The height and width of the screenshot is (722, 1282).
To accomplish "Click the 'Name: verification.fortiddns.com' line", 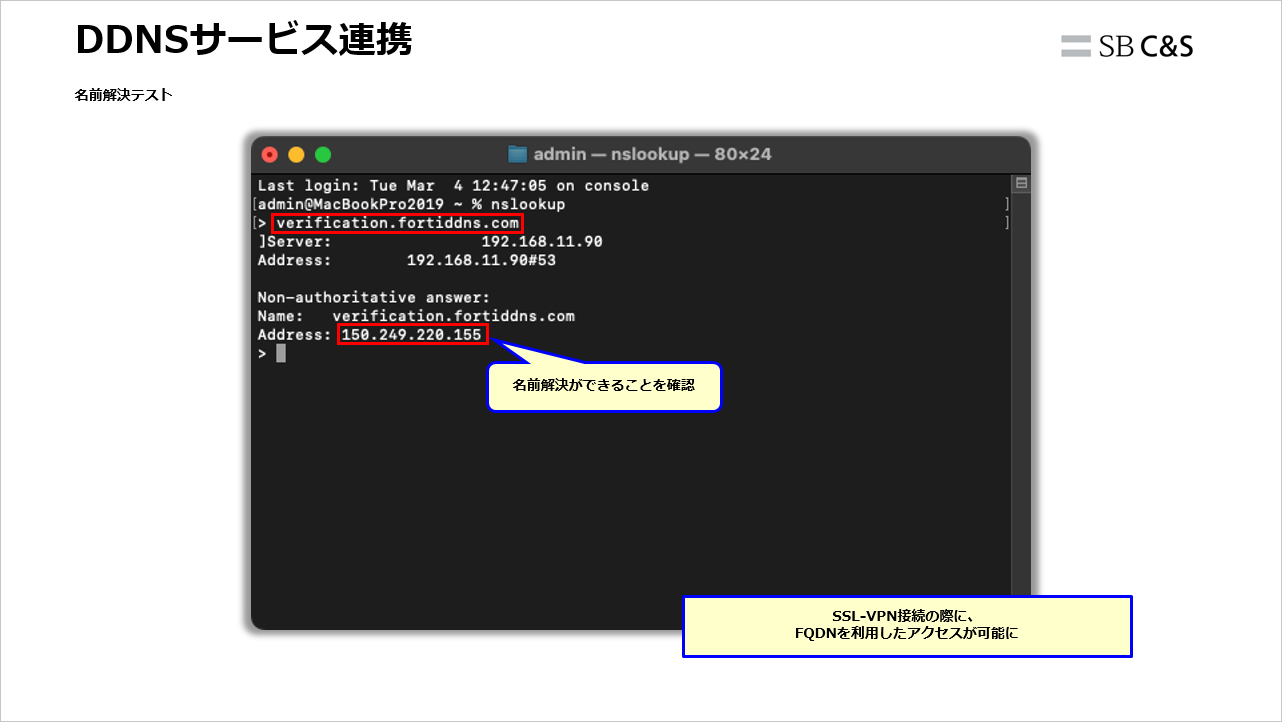I will 416,316.
